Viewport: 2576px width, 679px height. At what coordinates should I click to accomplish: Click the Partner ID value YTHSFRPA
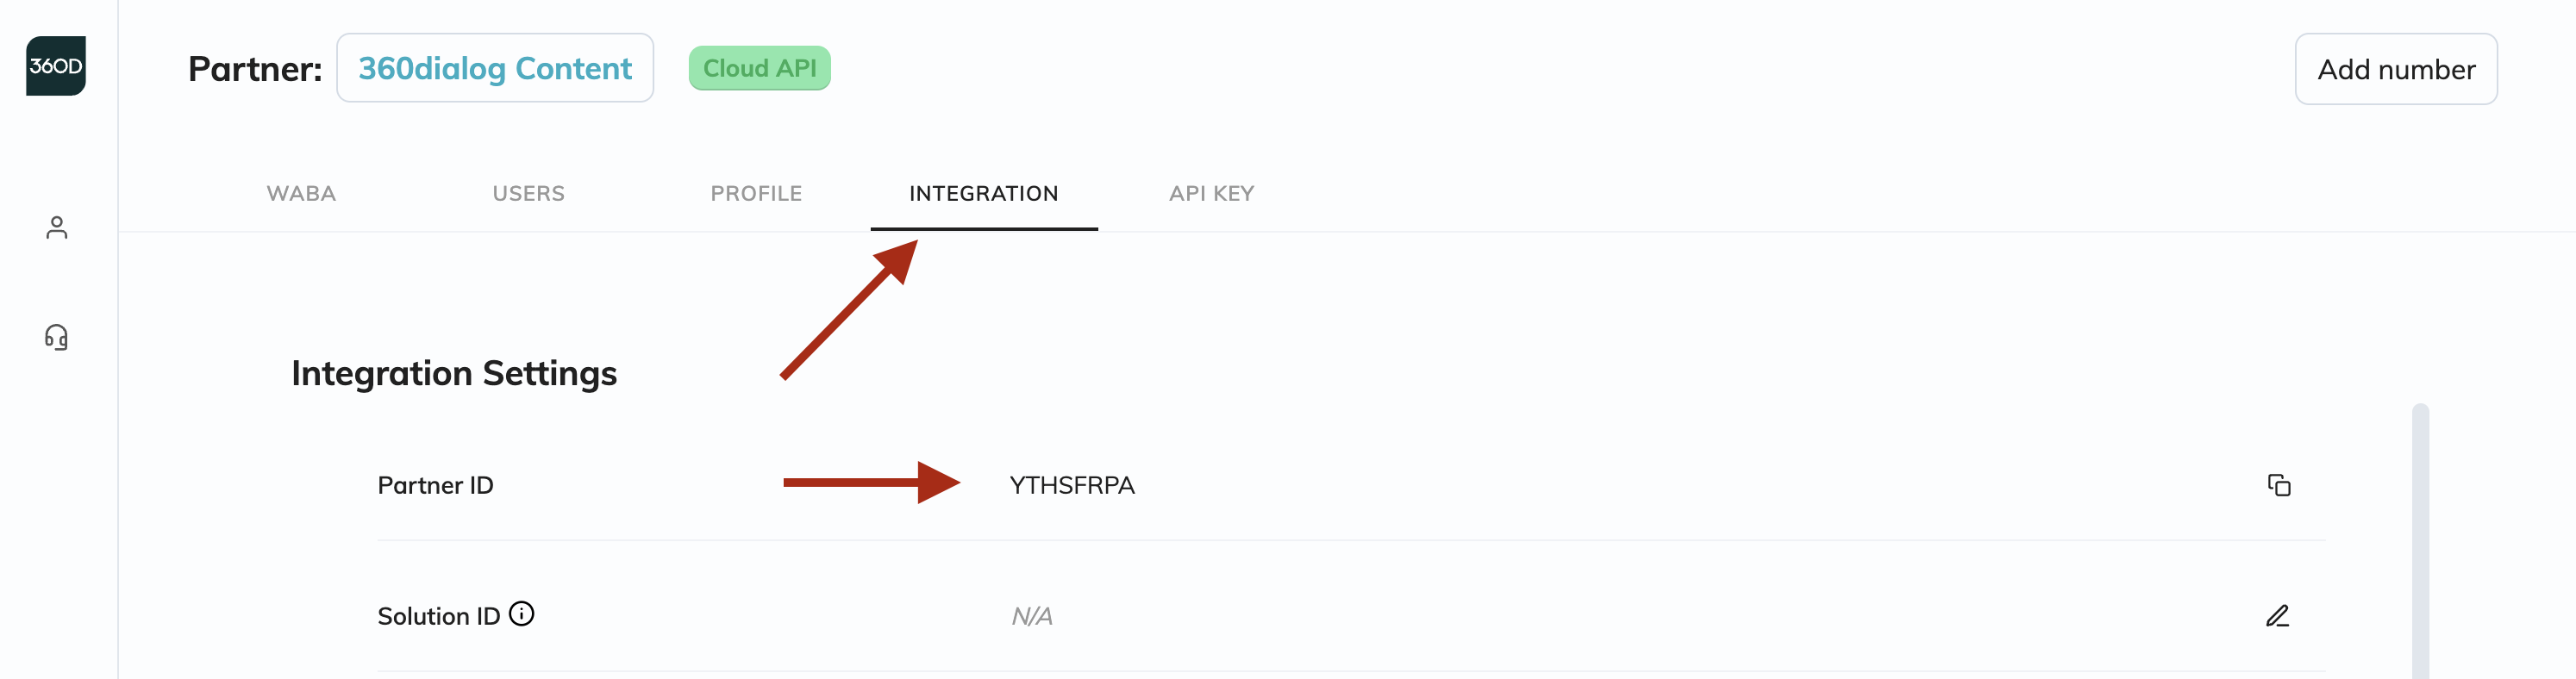1071,486
